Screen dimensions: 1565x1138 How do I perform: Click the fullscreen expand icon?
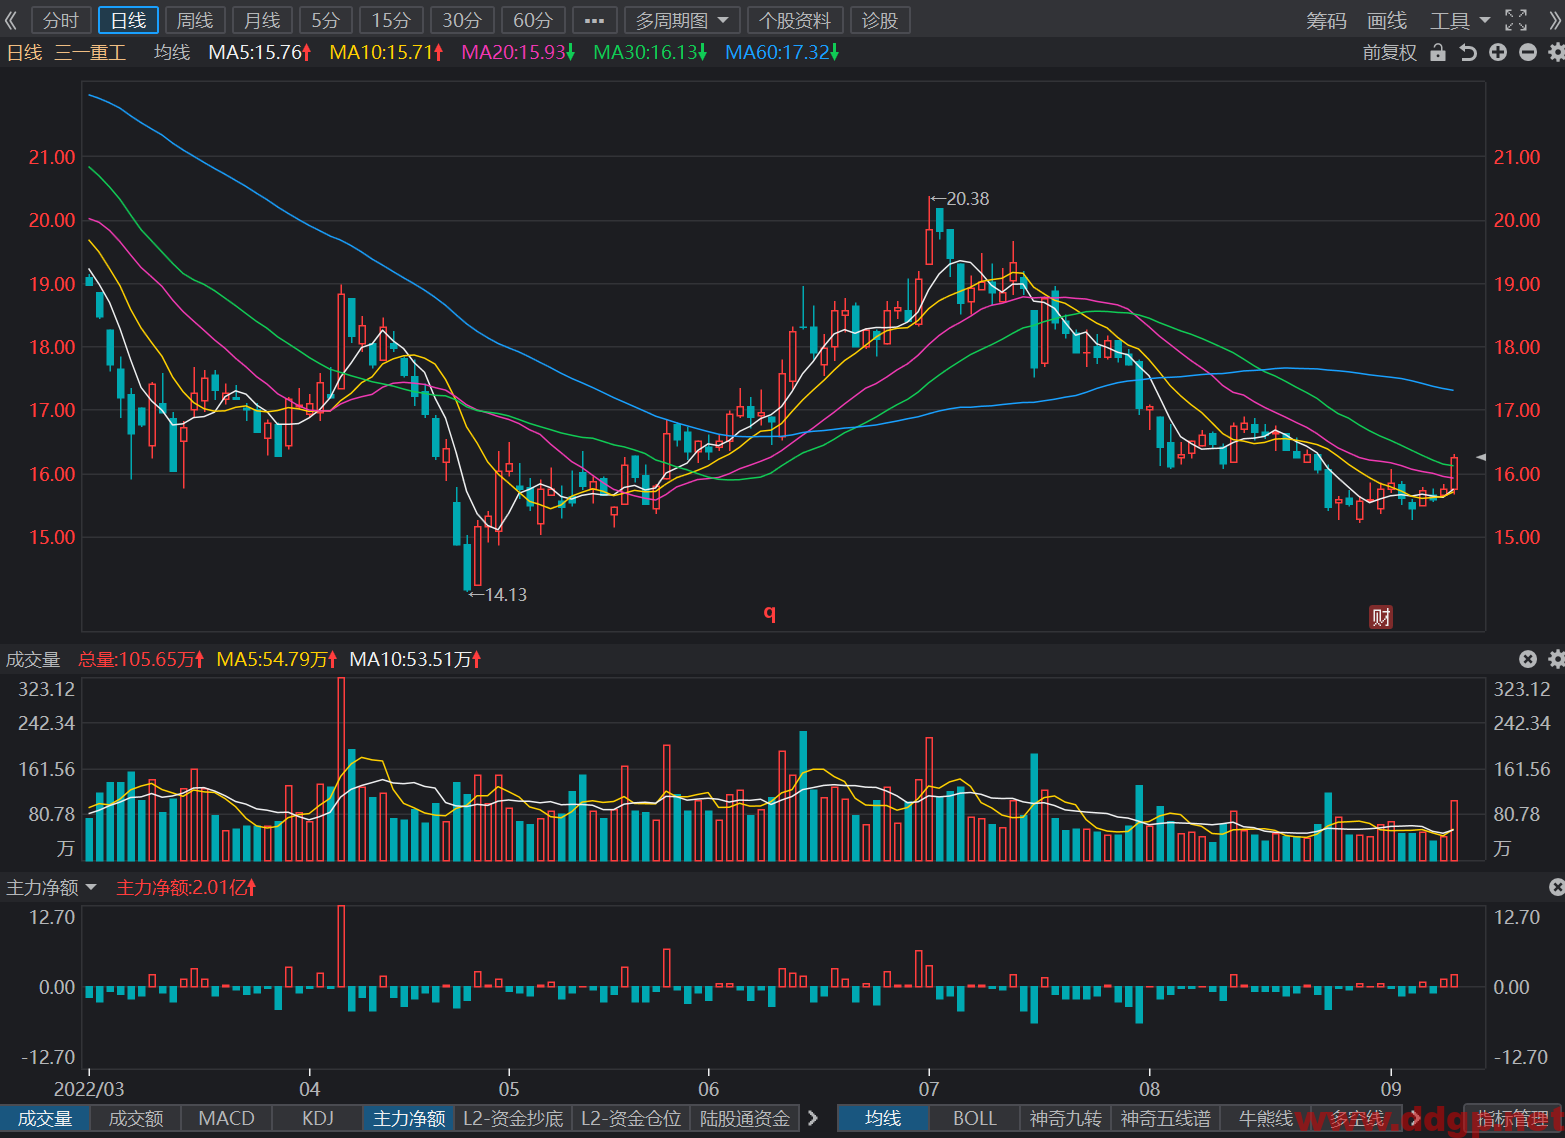pos(1516,20)
